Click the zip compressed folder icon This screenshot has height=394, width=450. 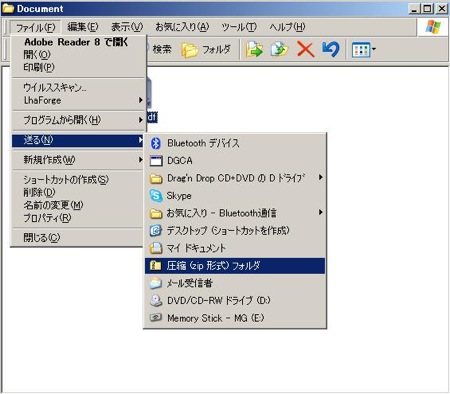tap(156, 266)
